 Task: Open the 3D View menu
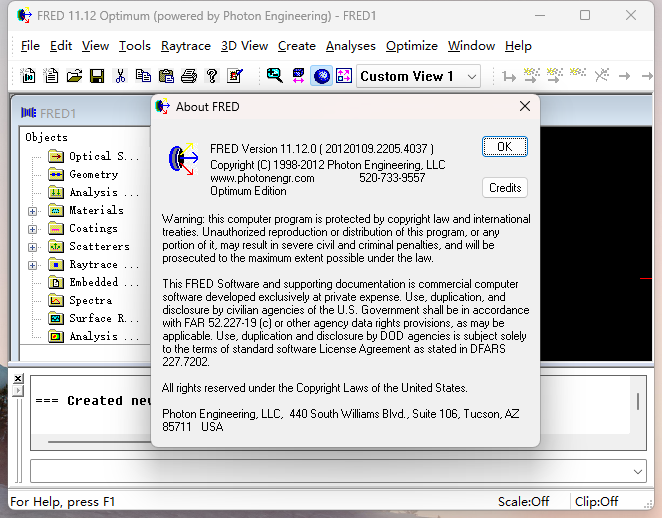point(244,46)
